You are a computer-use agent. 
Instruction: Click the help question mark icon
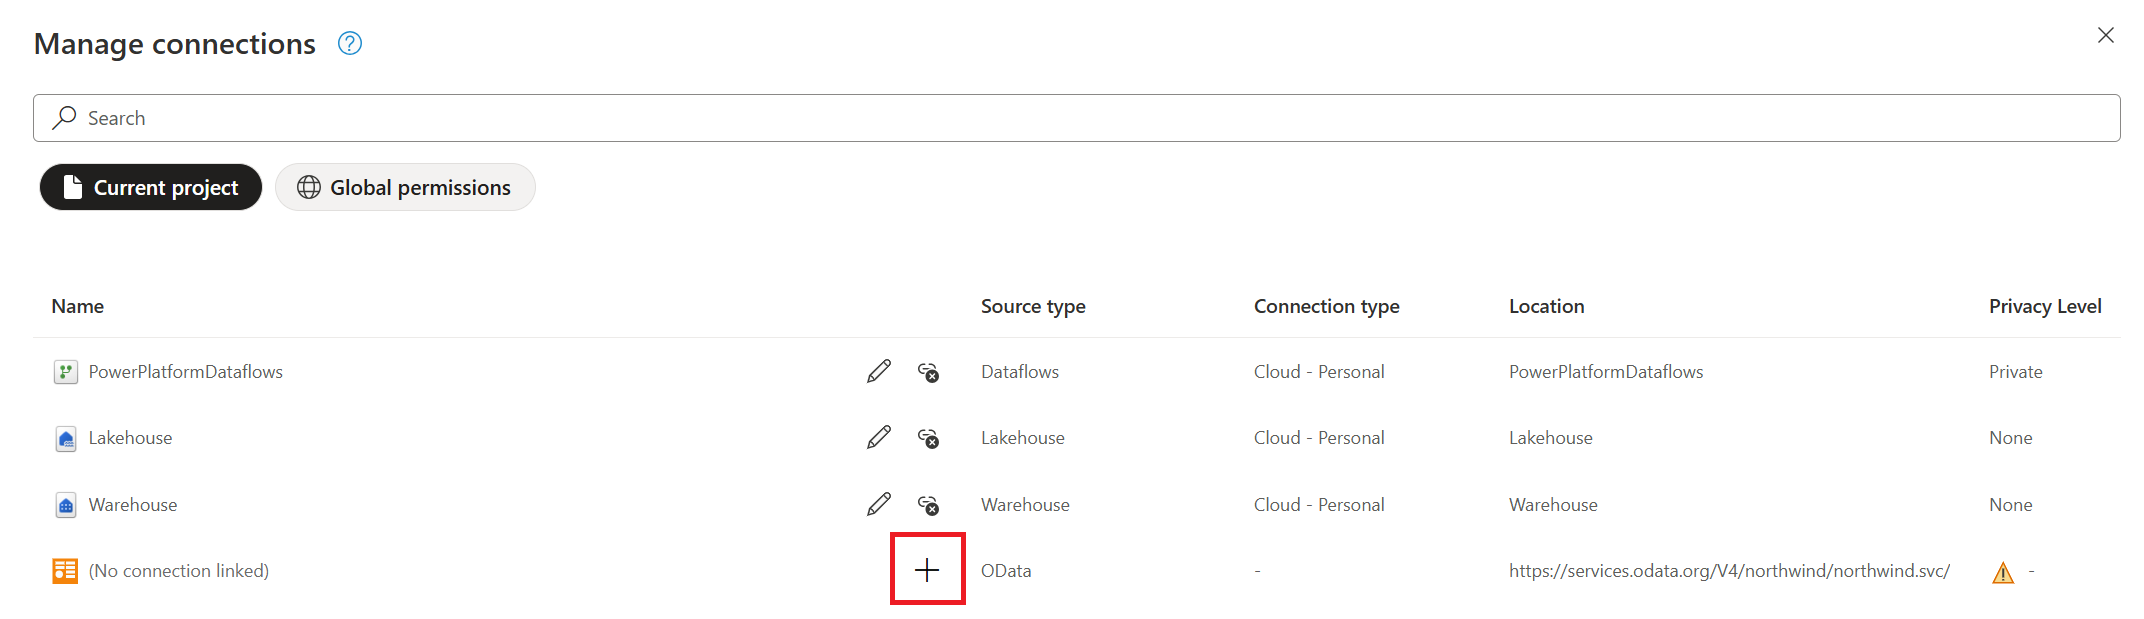(349, 43)
